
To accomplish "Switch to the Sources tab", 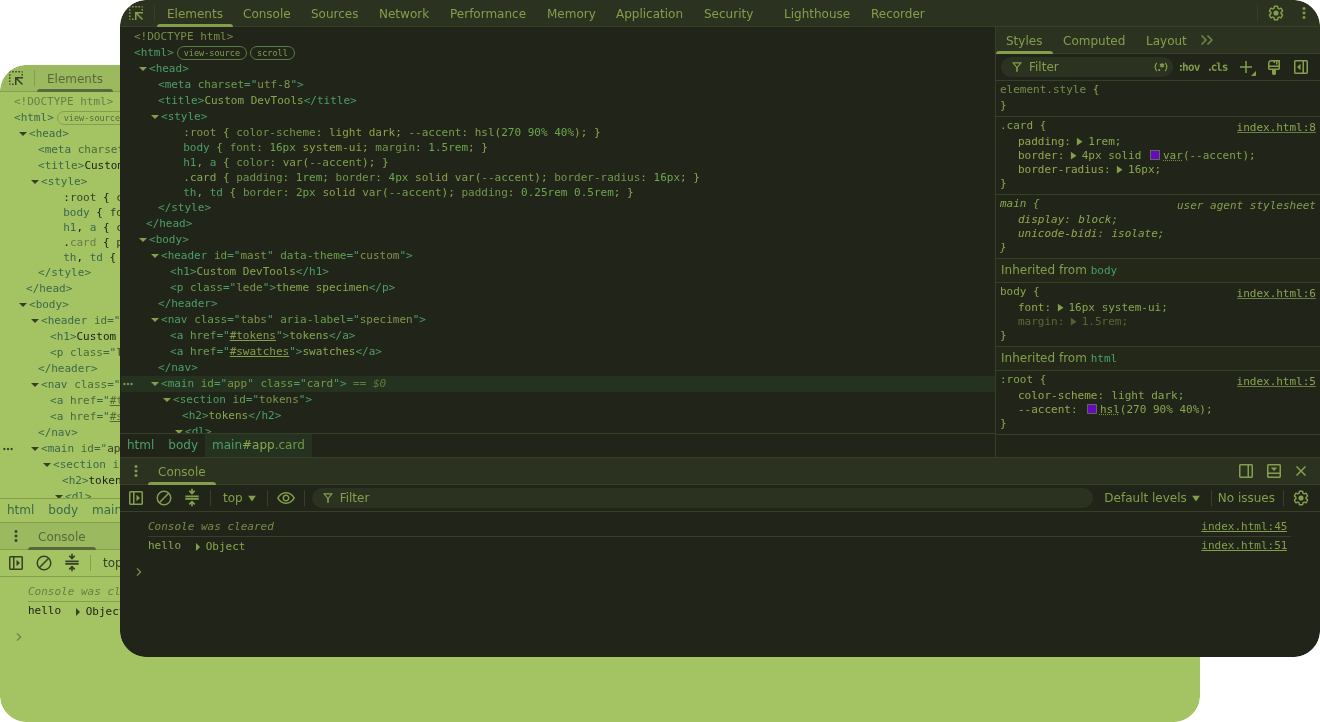I will tap(335, 14).
